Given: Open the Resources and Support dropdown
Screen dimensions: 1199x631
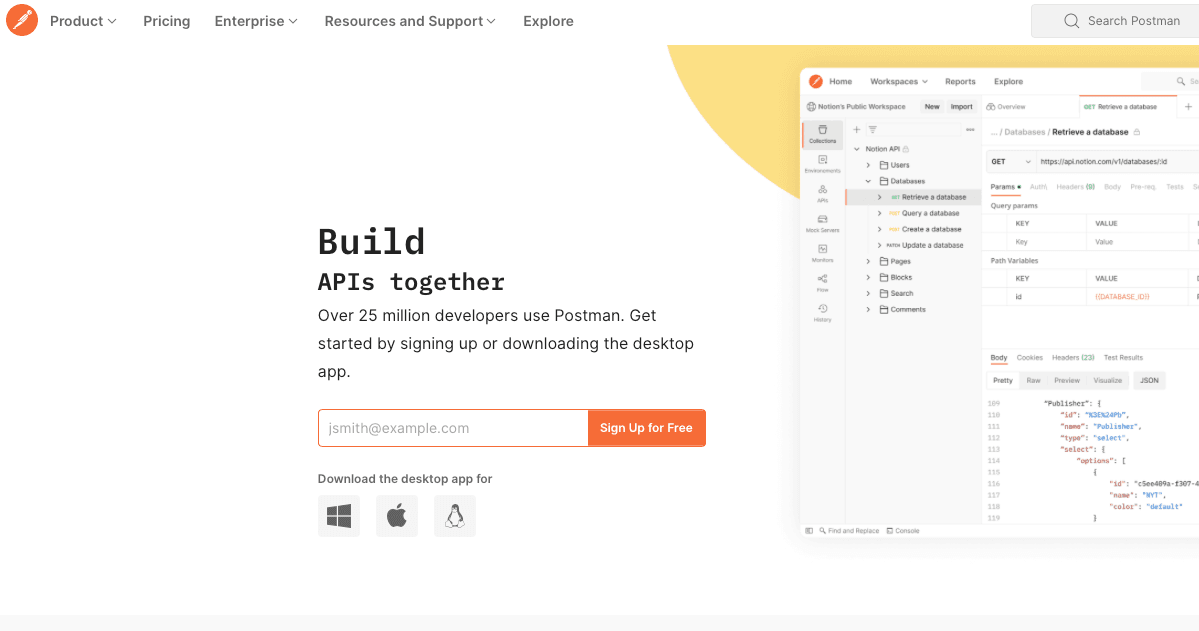Looking at the screenshot, I should (411, 21).
